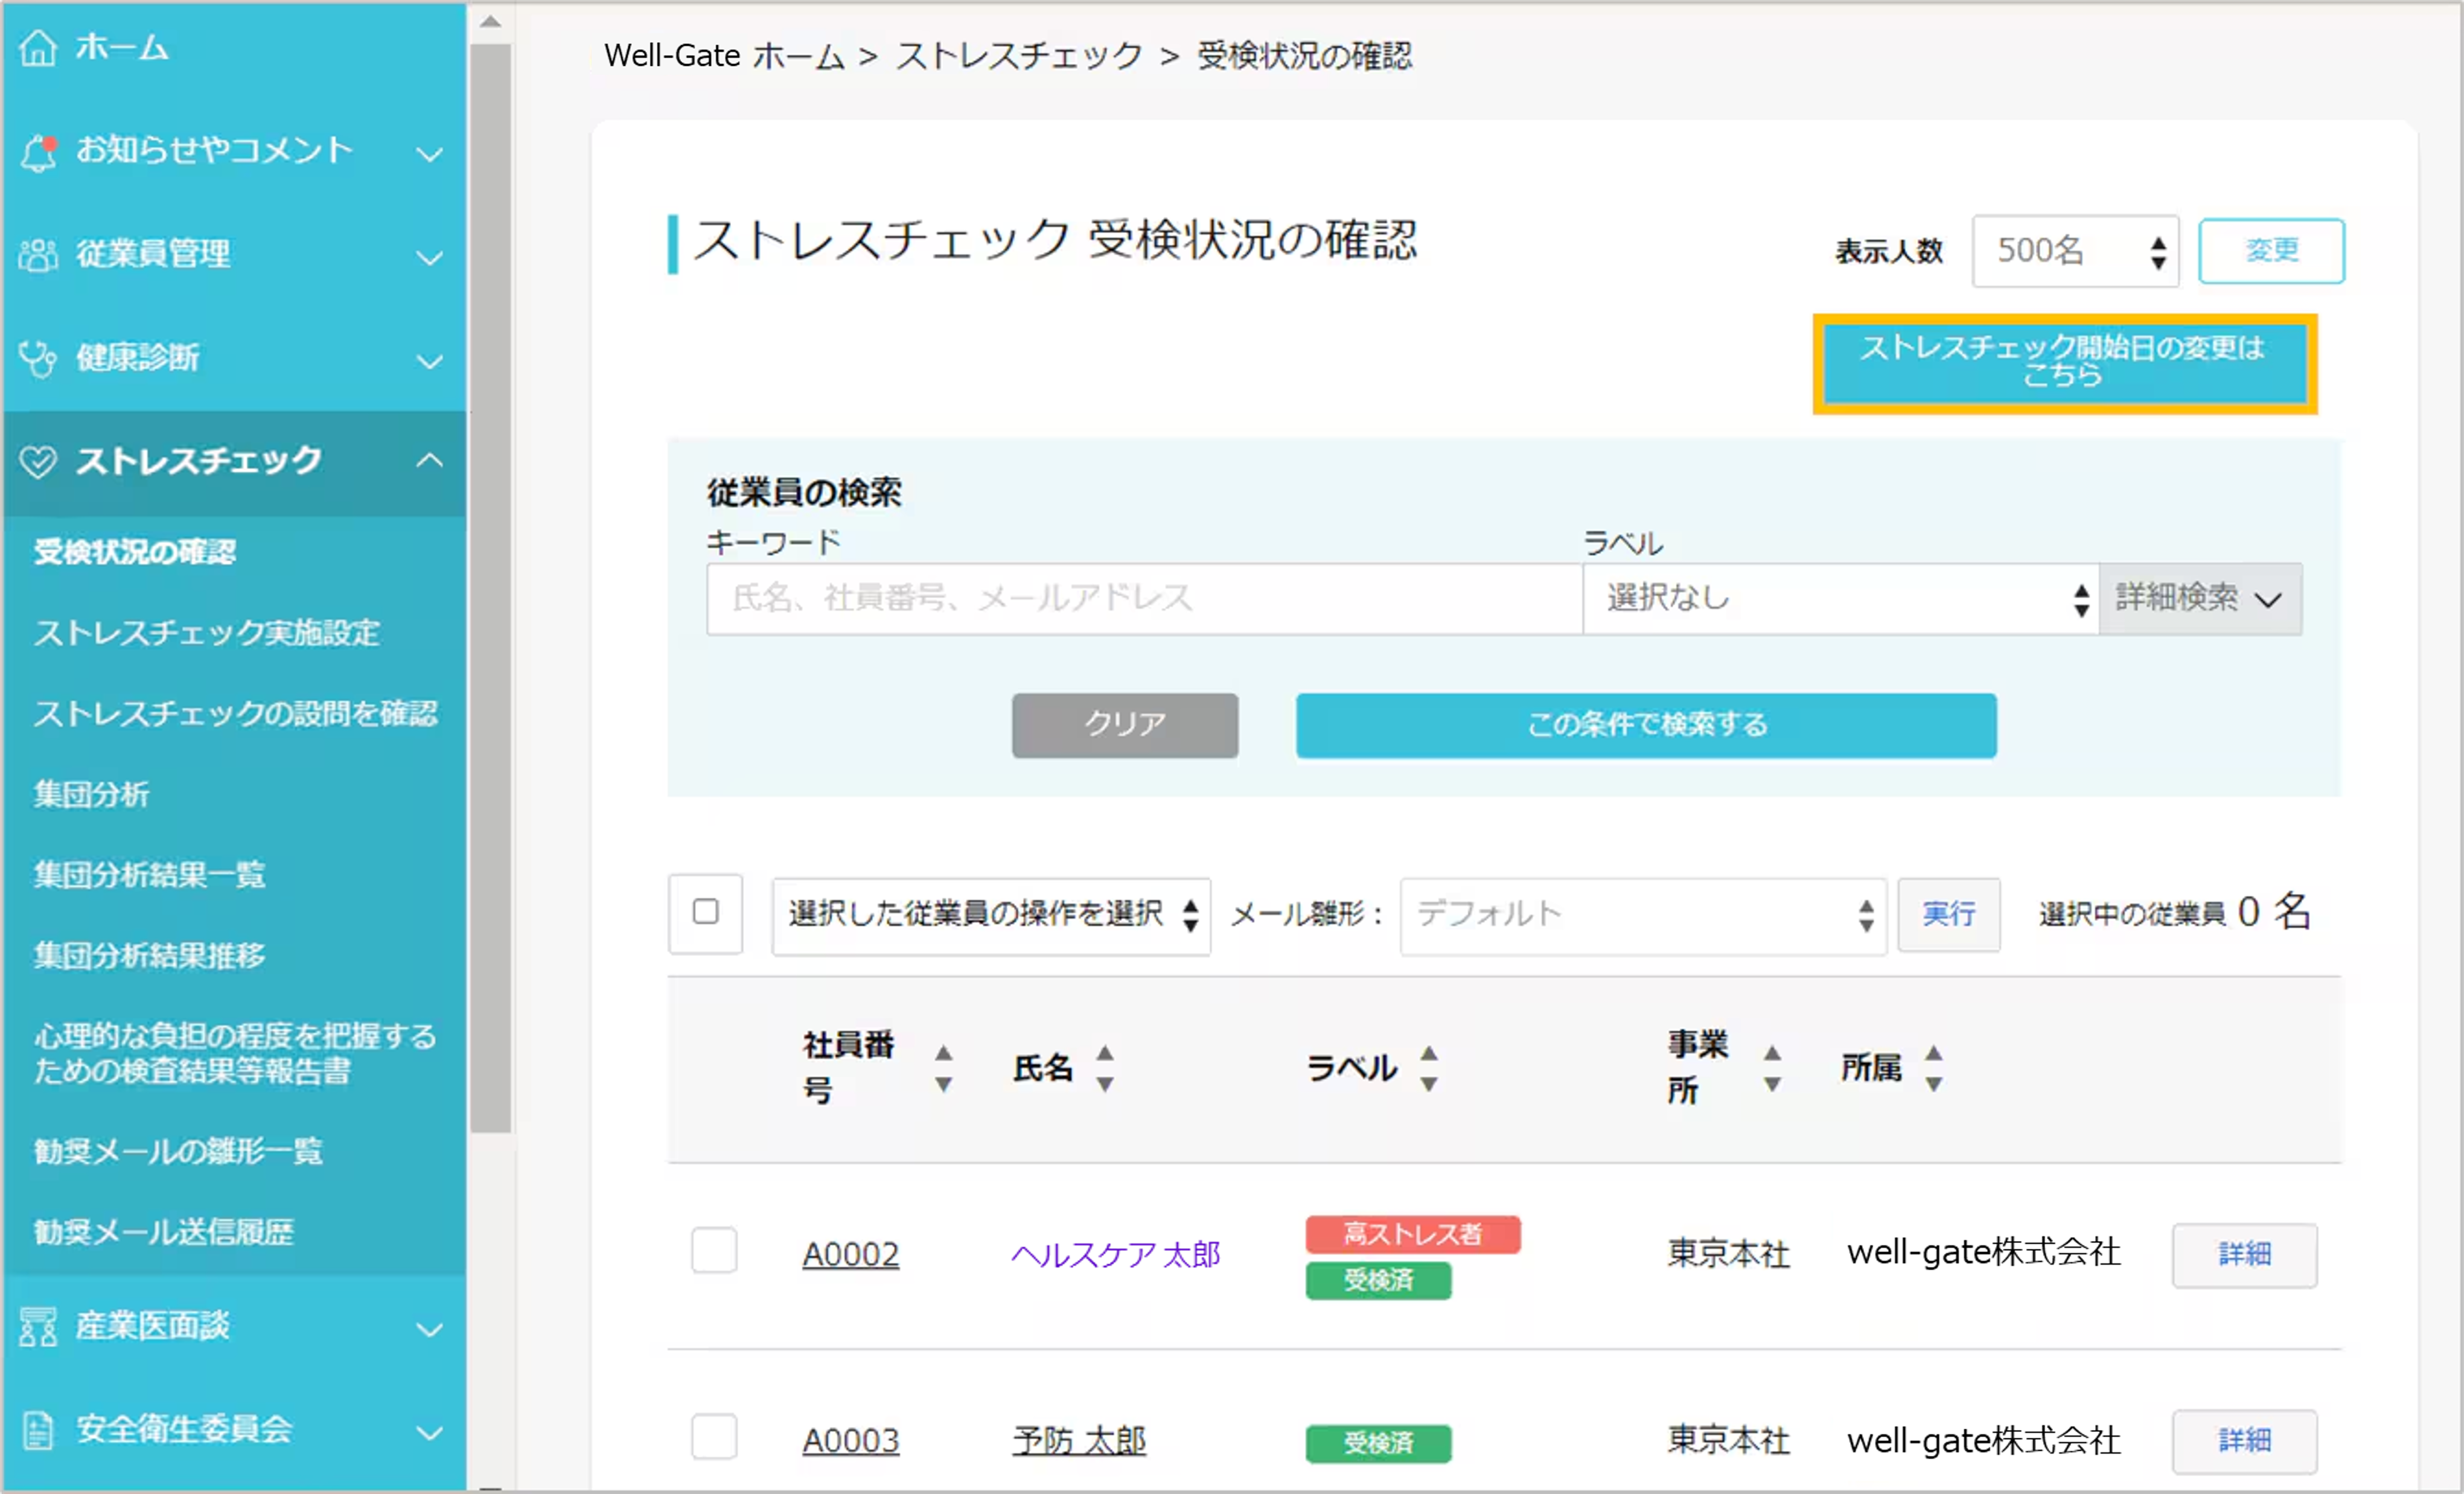The width and height of the screenshot is (2464, 1494).
Task: Click the 従業員管理 people icon
Action: [x=38, y=255]
